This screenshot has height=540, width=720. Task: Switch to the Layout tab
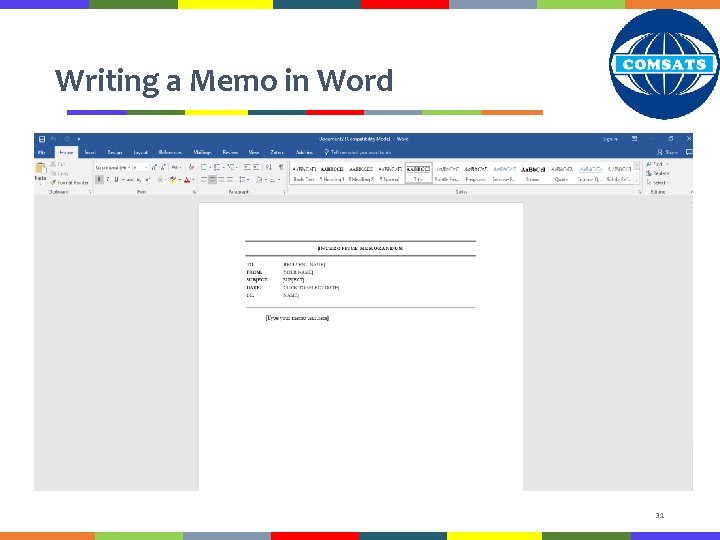pyautogui.click(x=141, y=152)
